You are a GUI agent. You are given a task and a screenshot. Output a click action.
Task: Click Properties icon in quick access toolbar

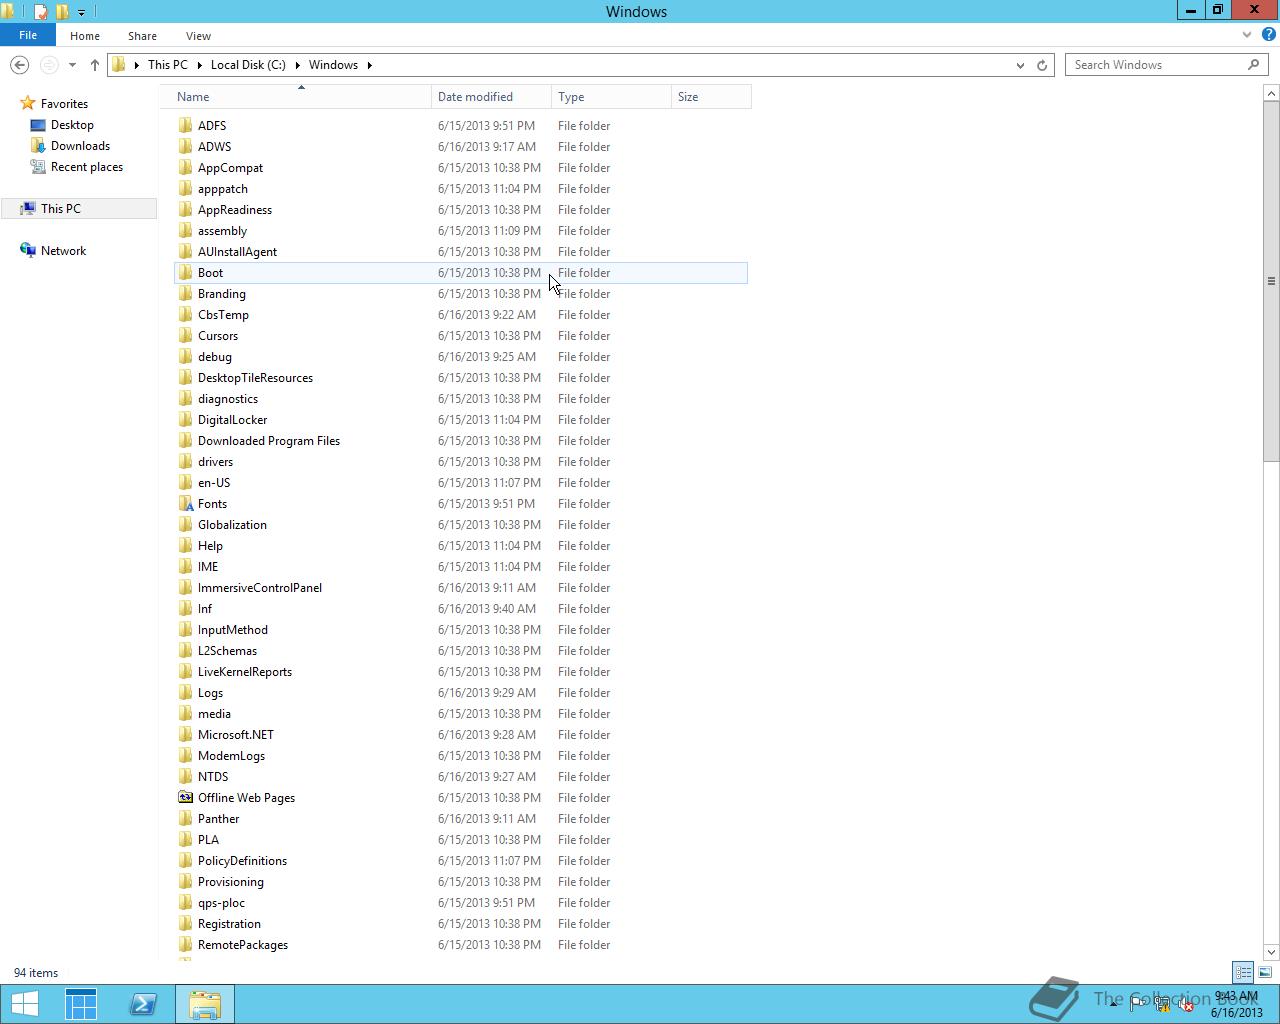point(40,12)
